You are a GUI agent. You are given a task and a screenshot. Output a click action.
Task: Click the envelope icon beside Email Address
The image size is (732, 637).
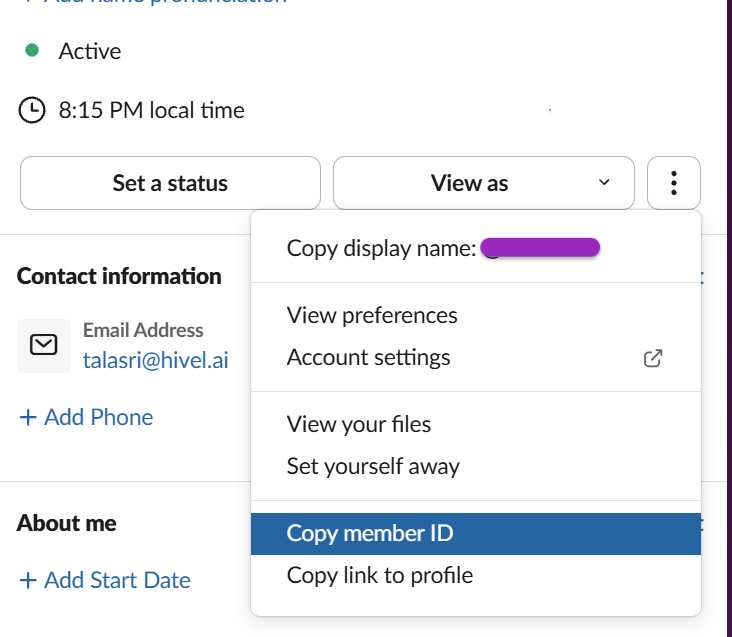click(44, 345)
